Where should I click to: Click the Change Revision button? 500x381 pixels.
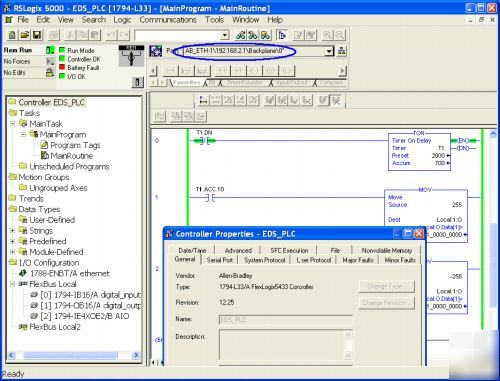pos(387,303)
